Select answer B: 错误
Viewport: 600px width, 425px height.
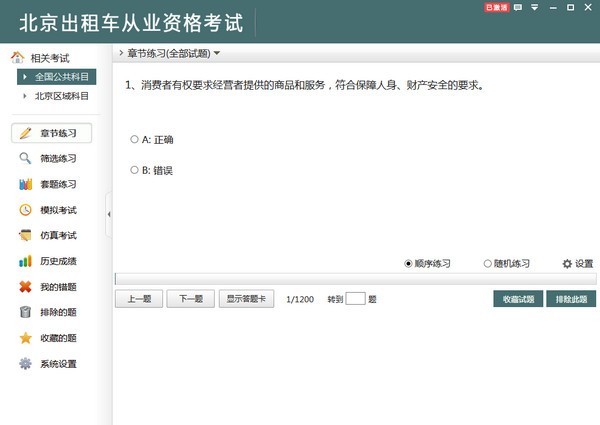point(135,170)
